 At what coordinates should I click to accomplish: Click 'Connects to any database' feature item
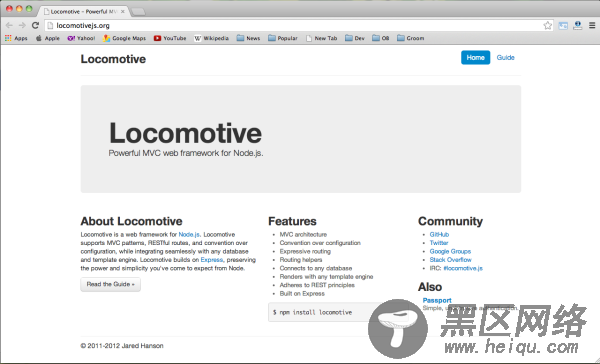(x=316, y=268)
